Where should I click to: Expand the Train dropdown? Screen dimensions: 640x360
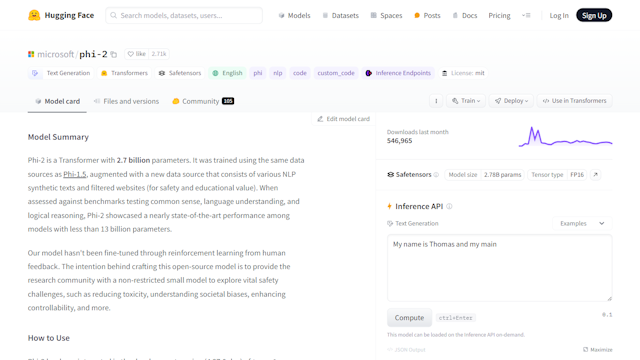click(466, 101)
